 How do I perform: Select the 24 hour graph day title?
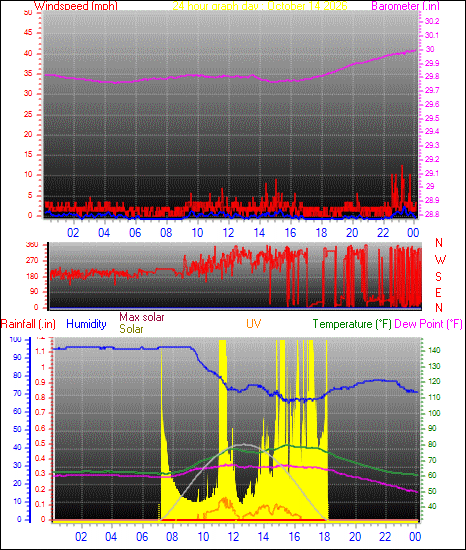260,6
